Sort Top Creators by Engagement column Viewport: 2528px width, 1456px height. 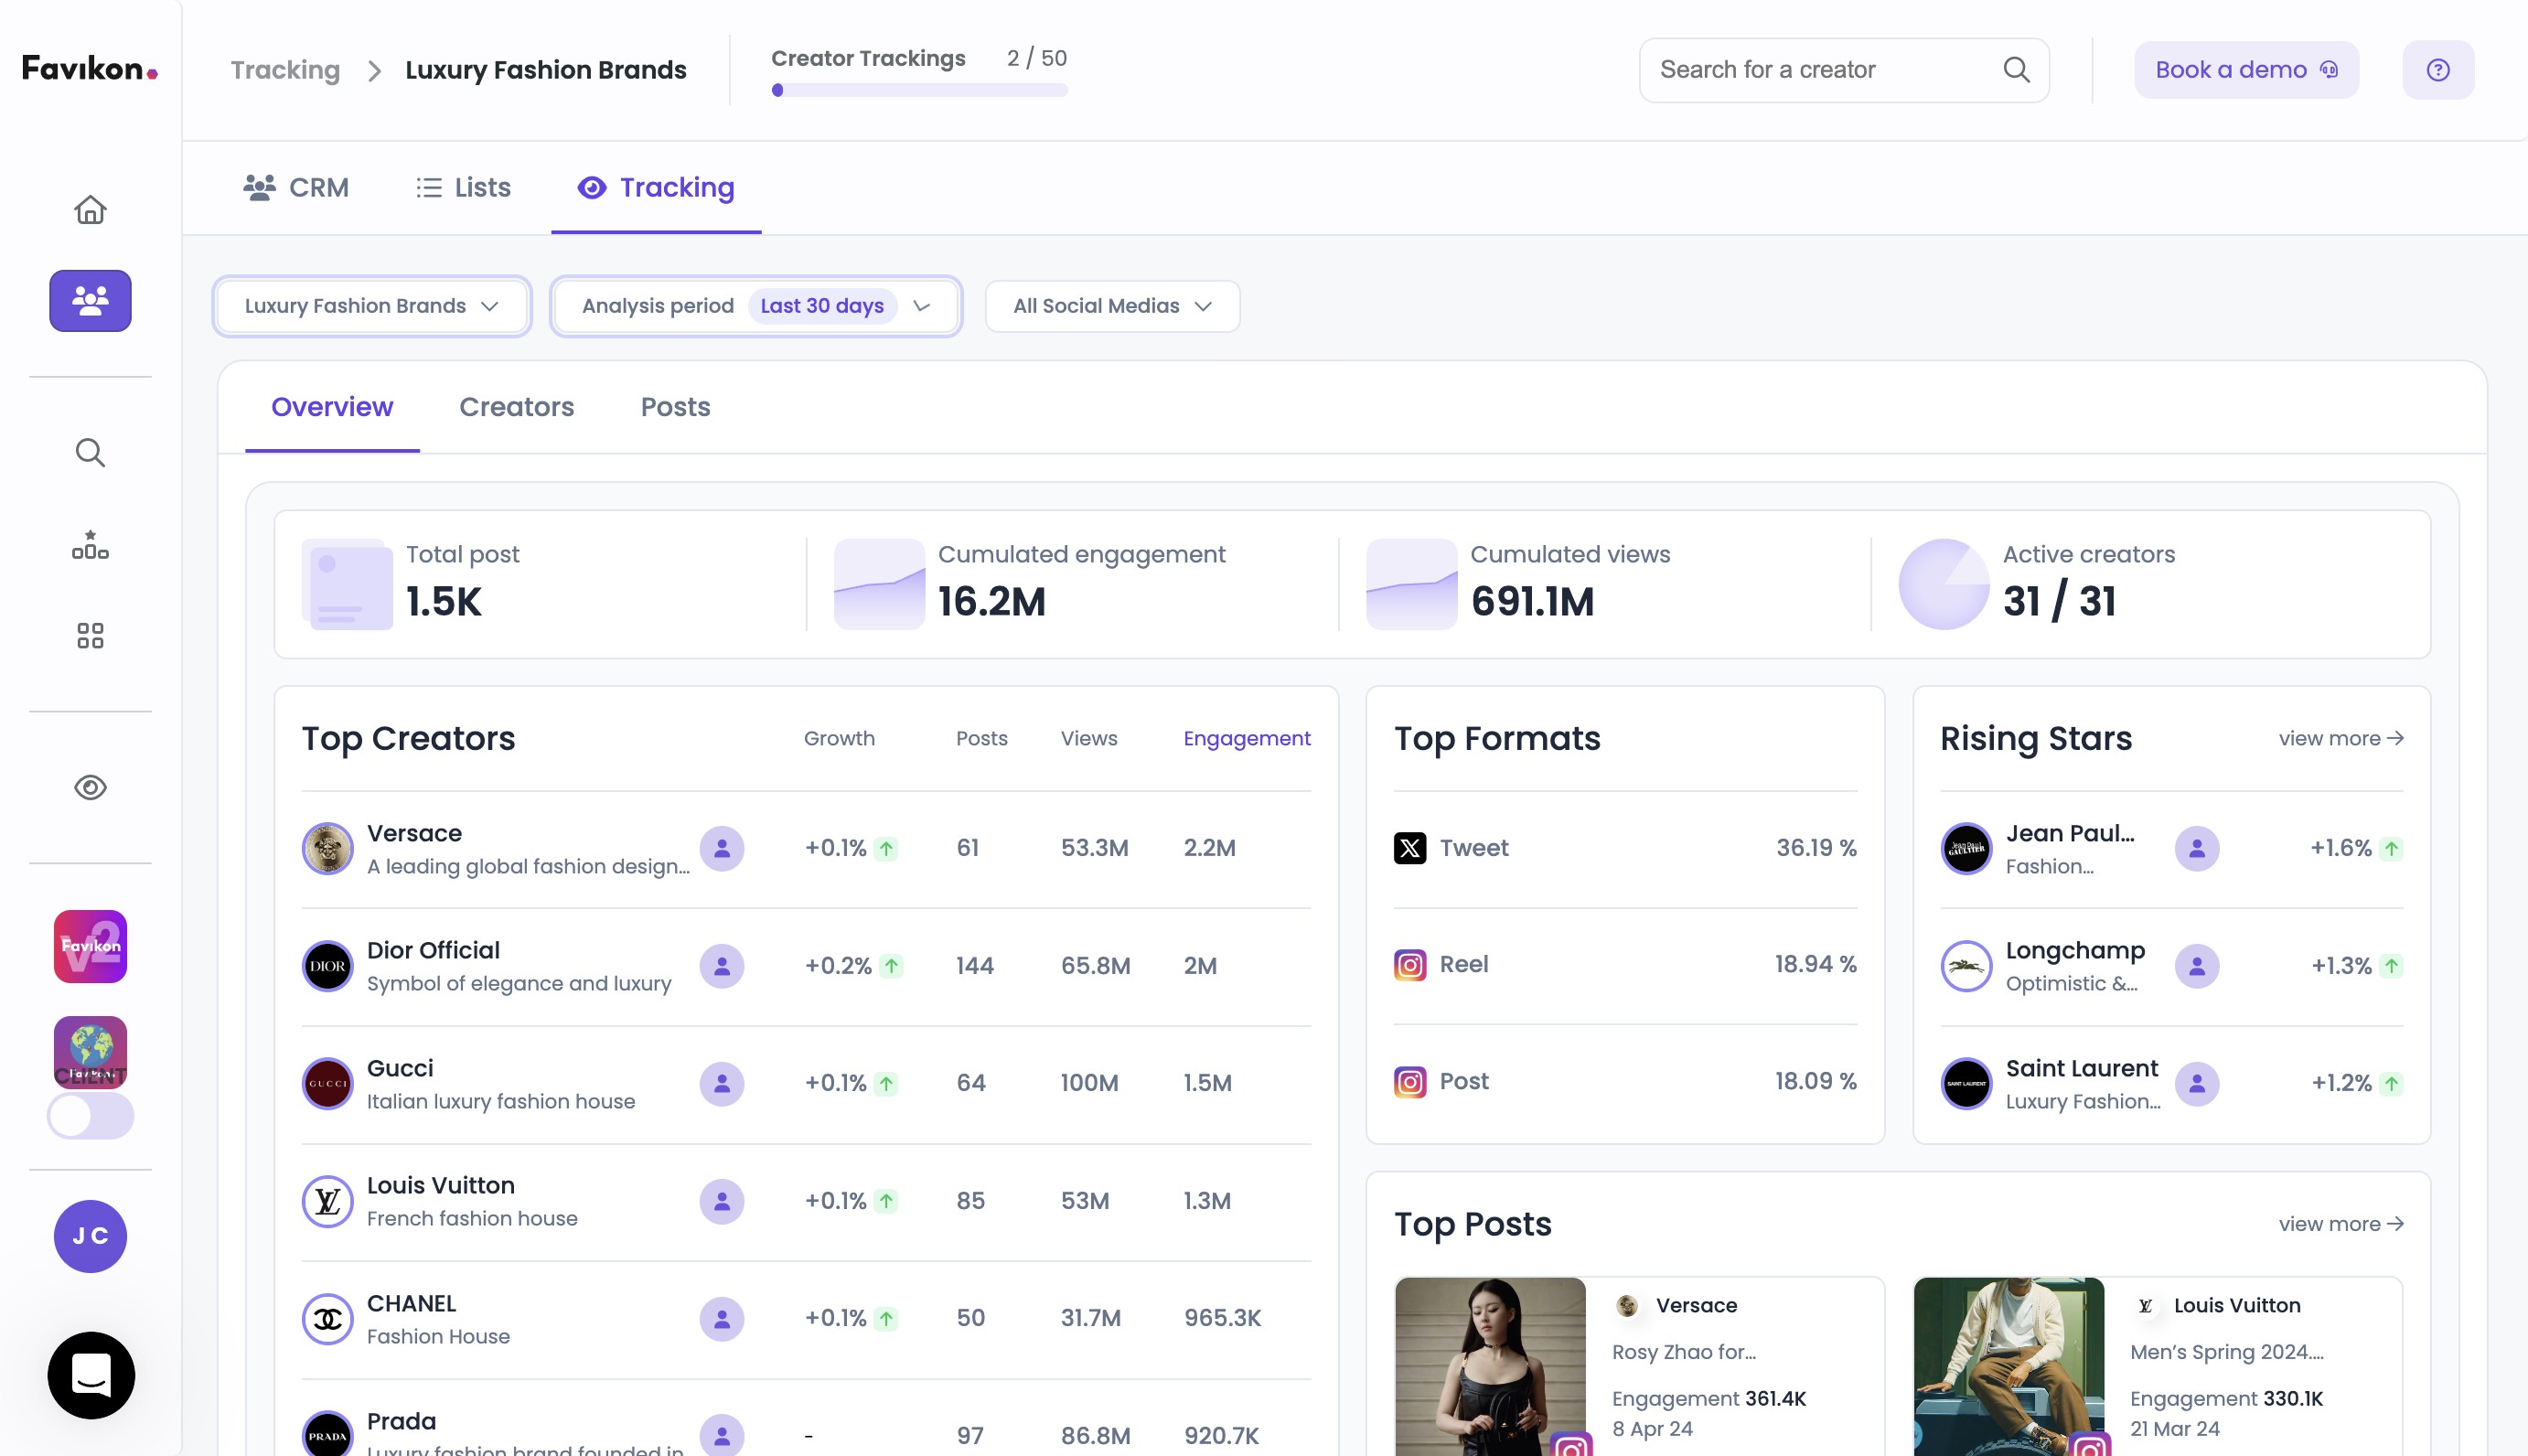point(1246,739)
